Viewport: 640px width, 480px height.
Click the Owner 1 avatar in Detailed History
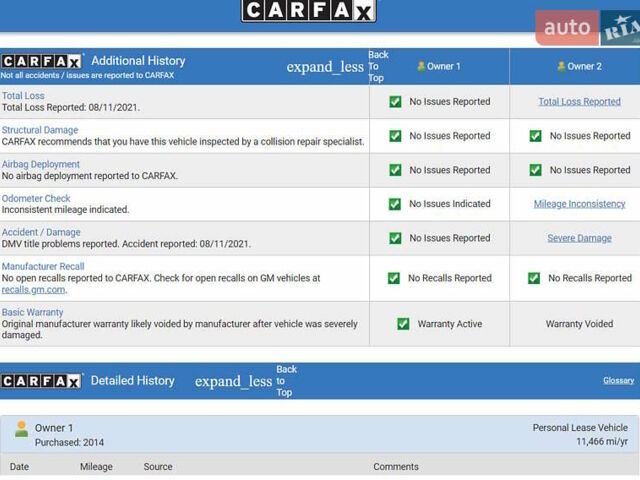pyautogui.click(x=21, y=429)
